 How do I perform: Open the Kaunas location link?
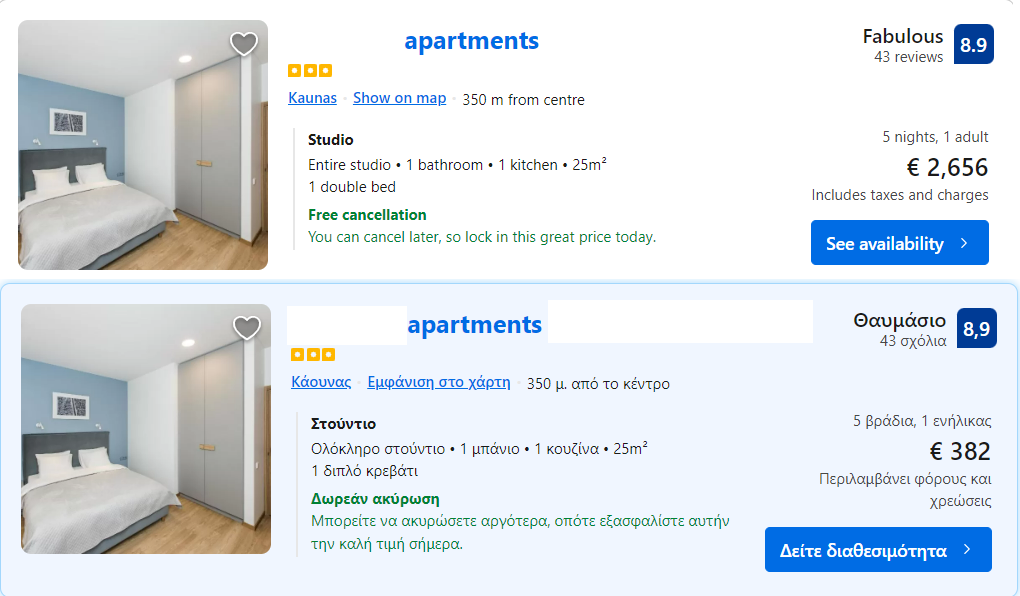pyautogui.click(x=312, y=98)
